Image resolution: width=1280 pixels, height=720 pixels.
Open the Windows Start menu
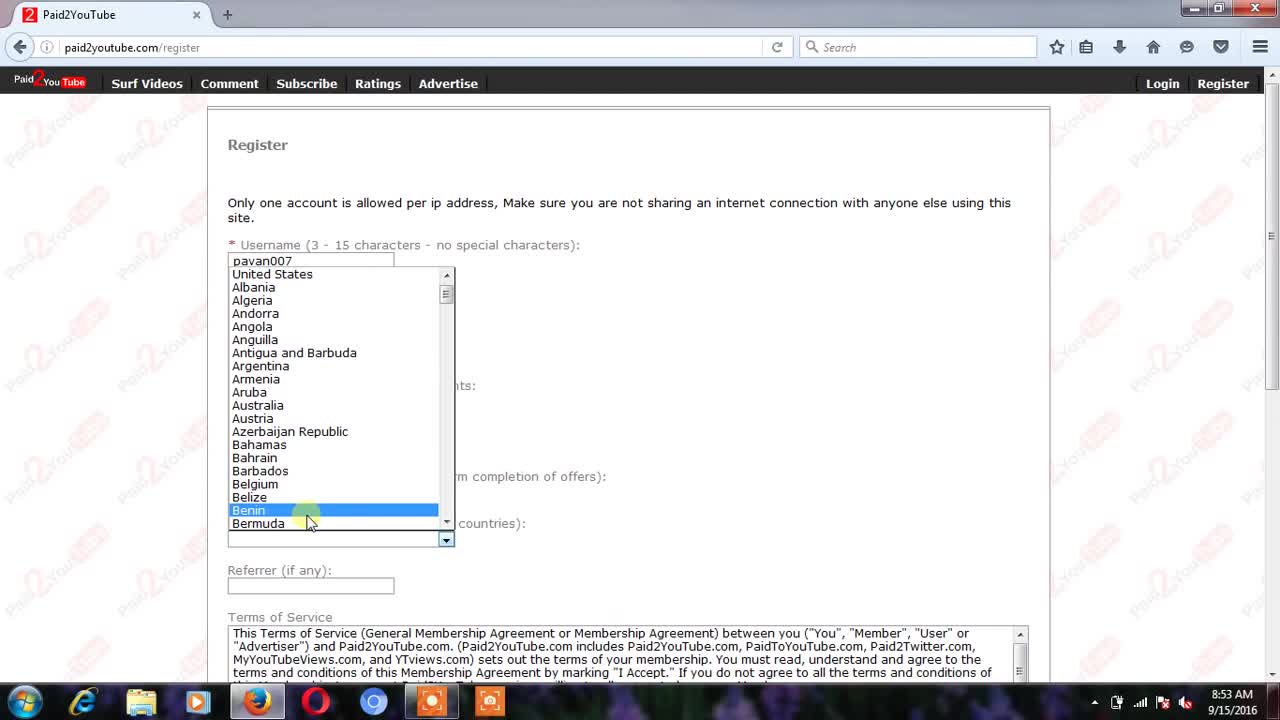click(24, 701)
